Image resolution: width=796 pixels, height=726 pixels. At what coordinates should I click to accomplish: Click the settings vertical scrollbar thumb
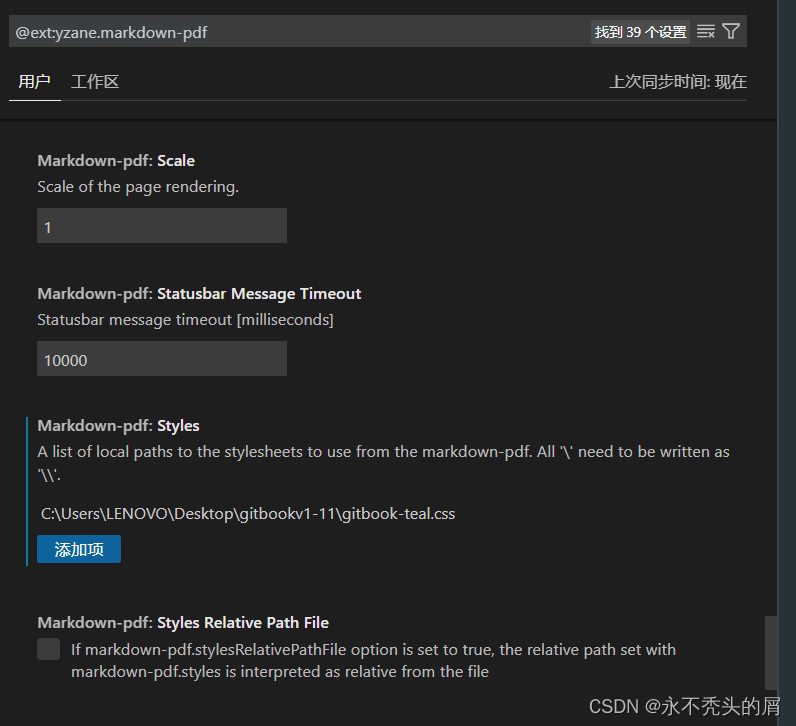[x=771, y=653]
